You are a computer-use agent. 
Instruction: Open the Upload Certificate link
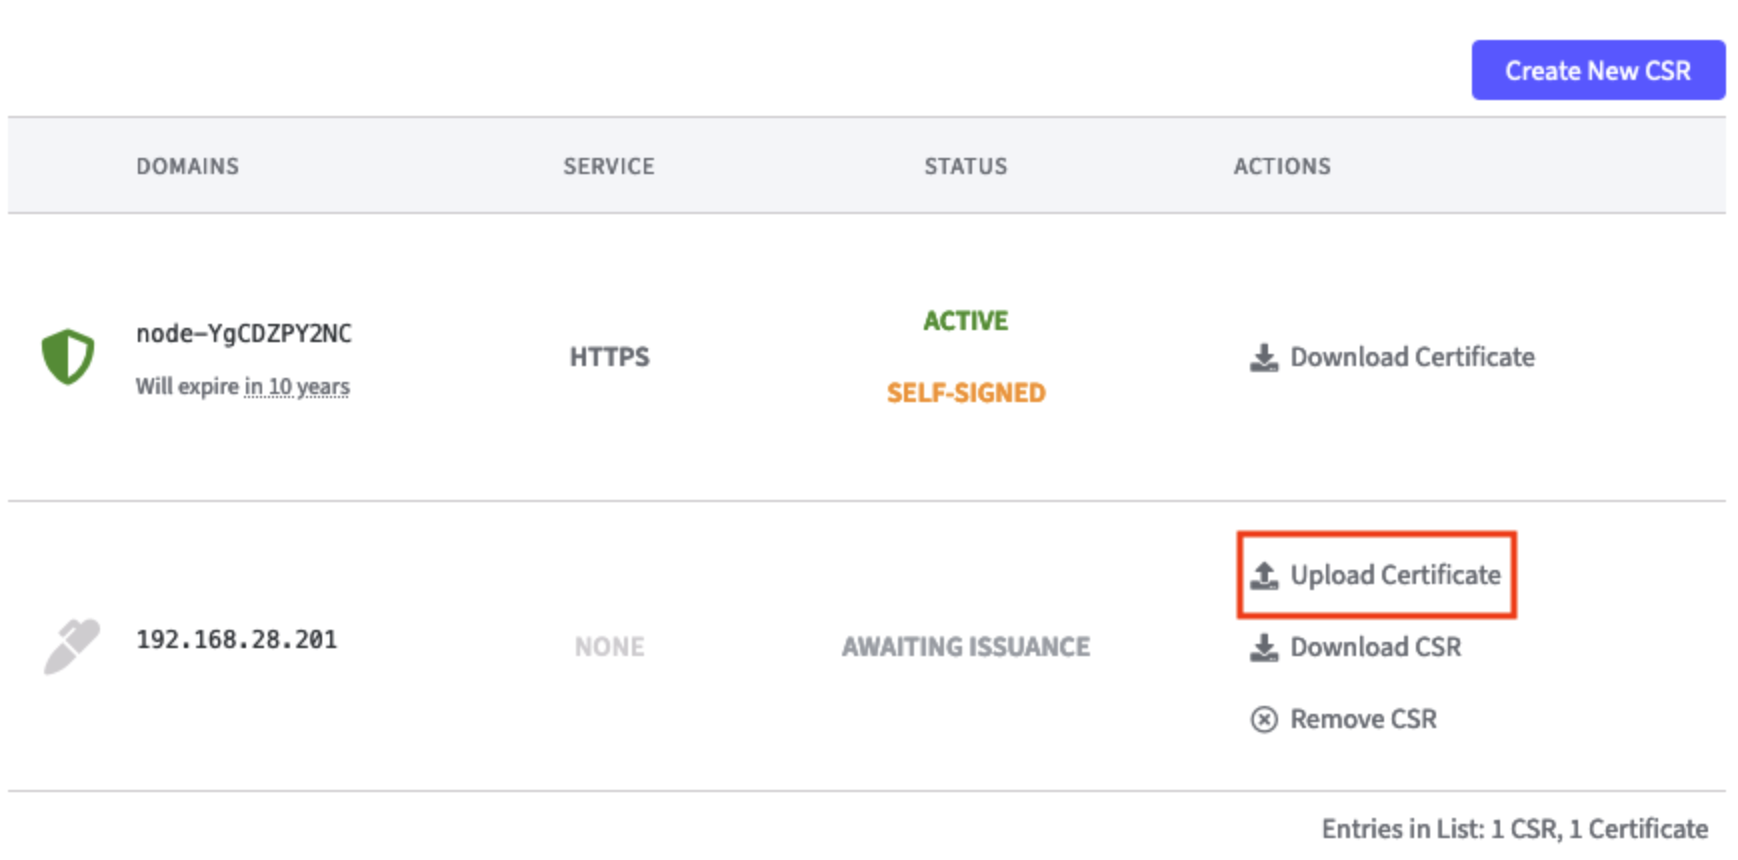tap(1395, 575)
